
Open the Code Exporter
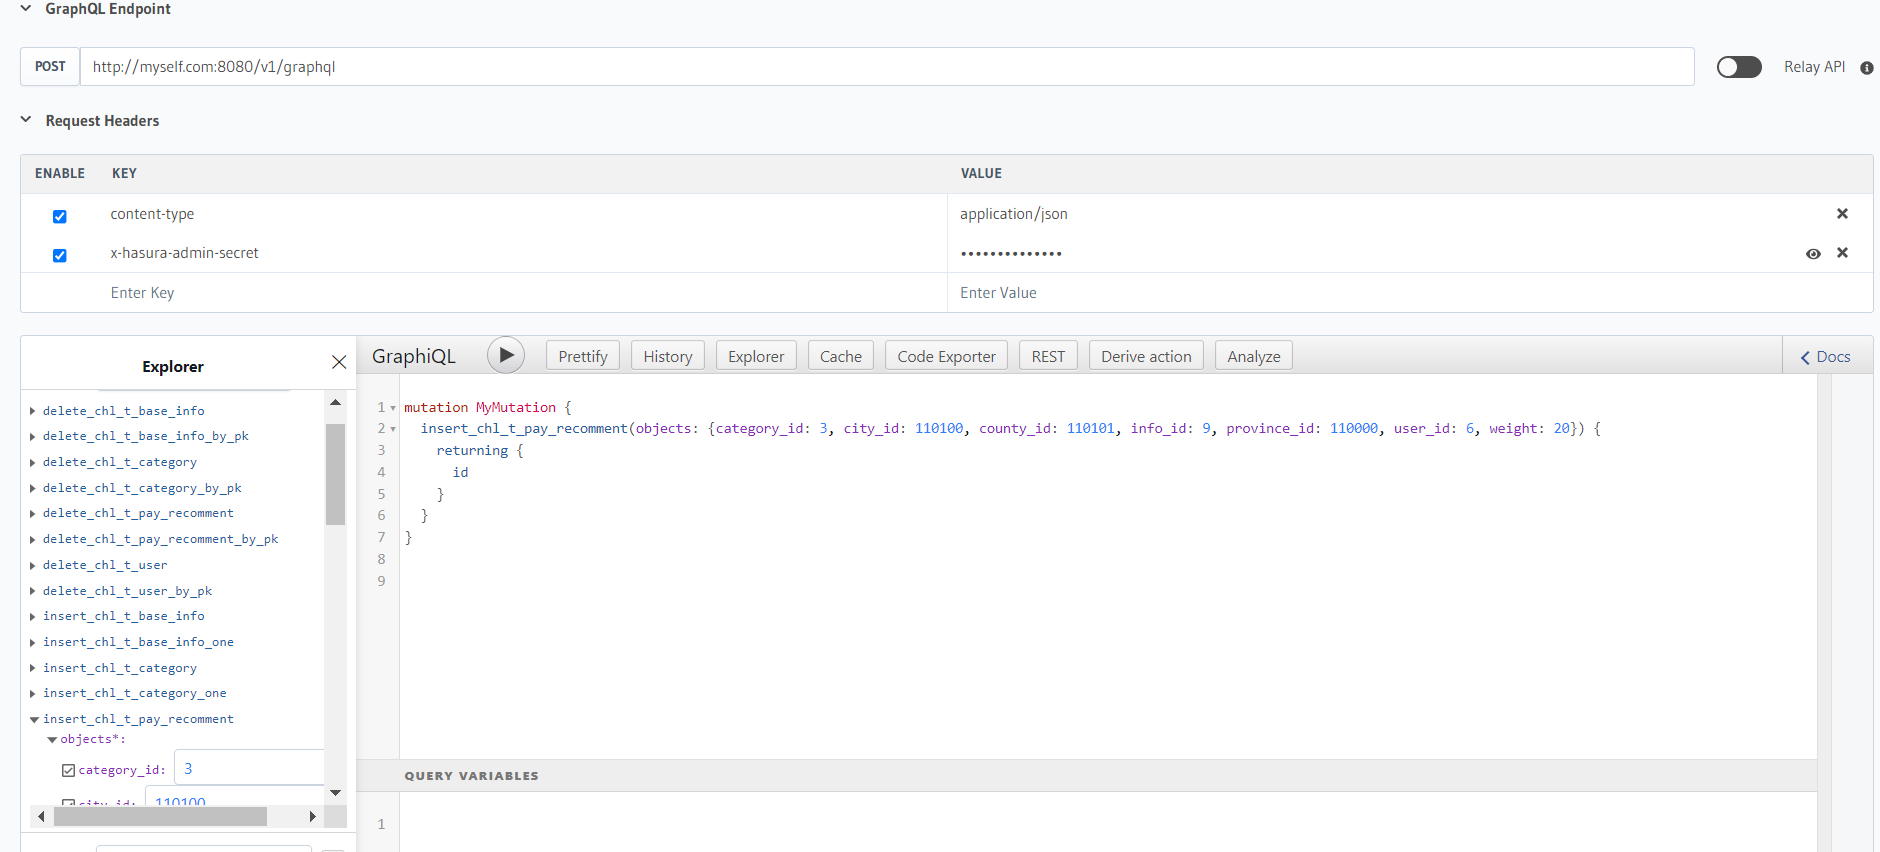click(x=946, y=356)
